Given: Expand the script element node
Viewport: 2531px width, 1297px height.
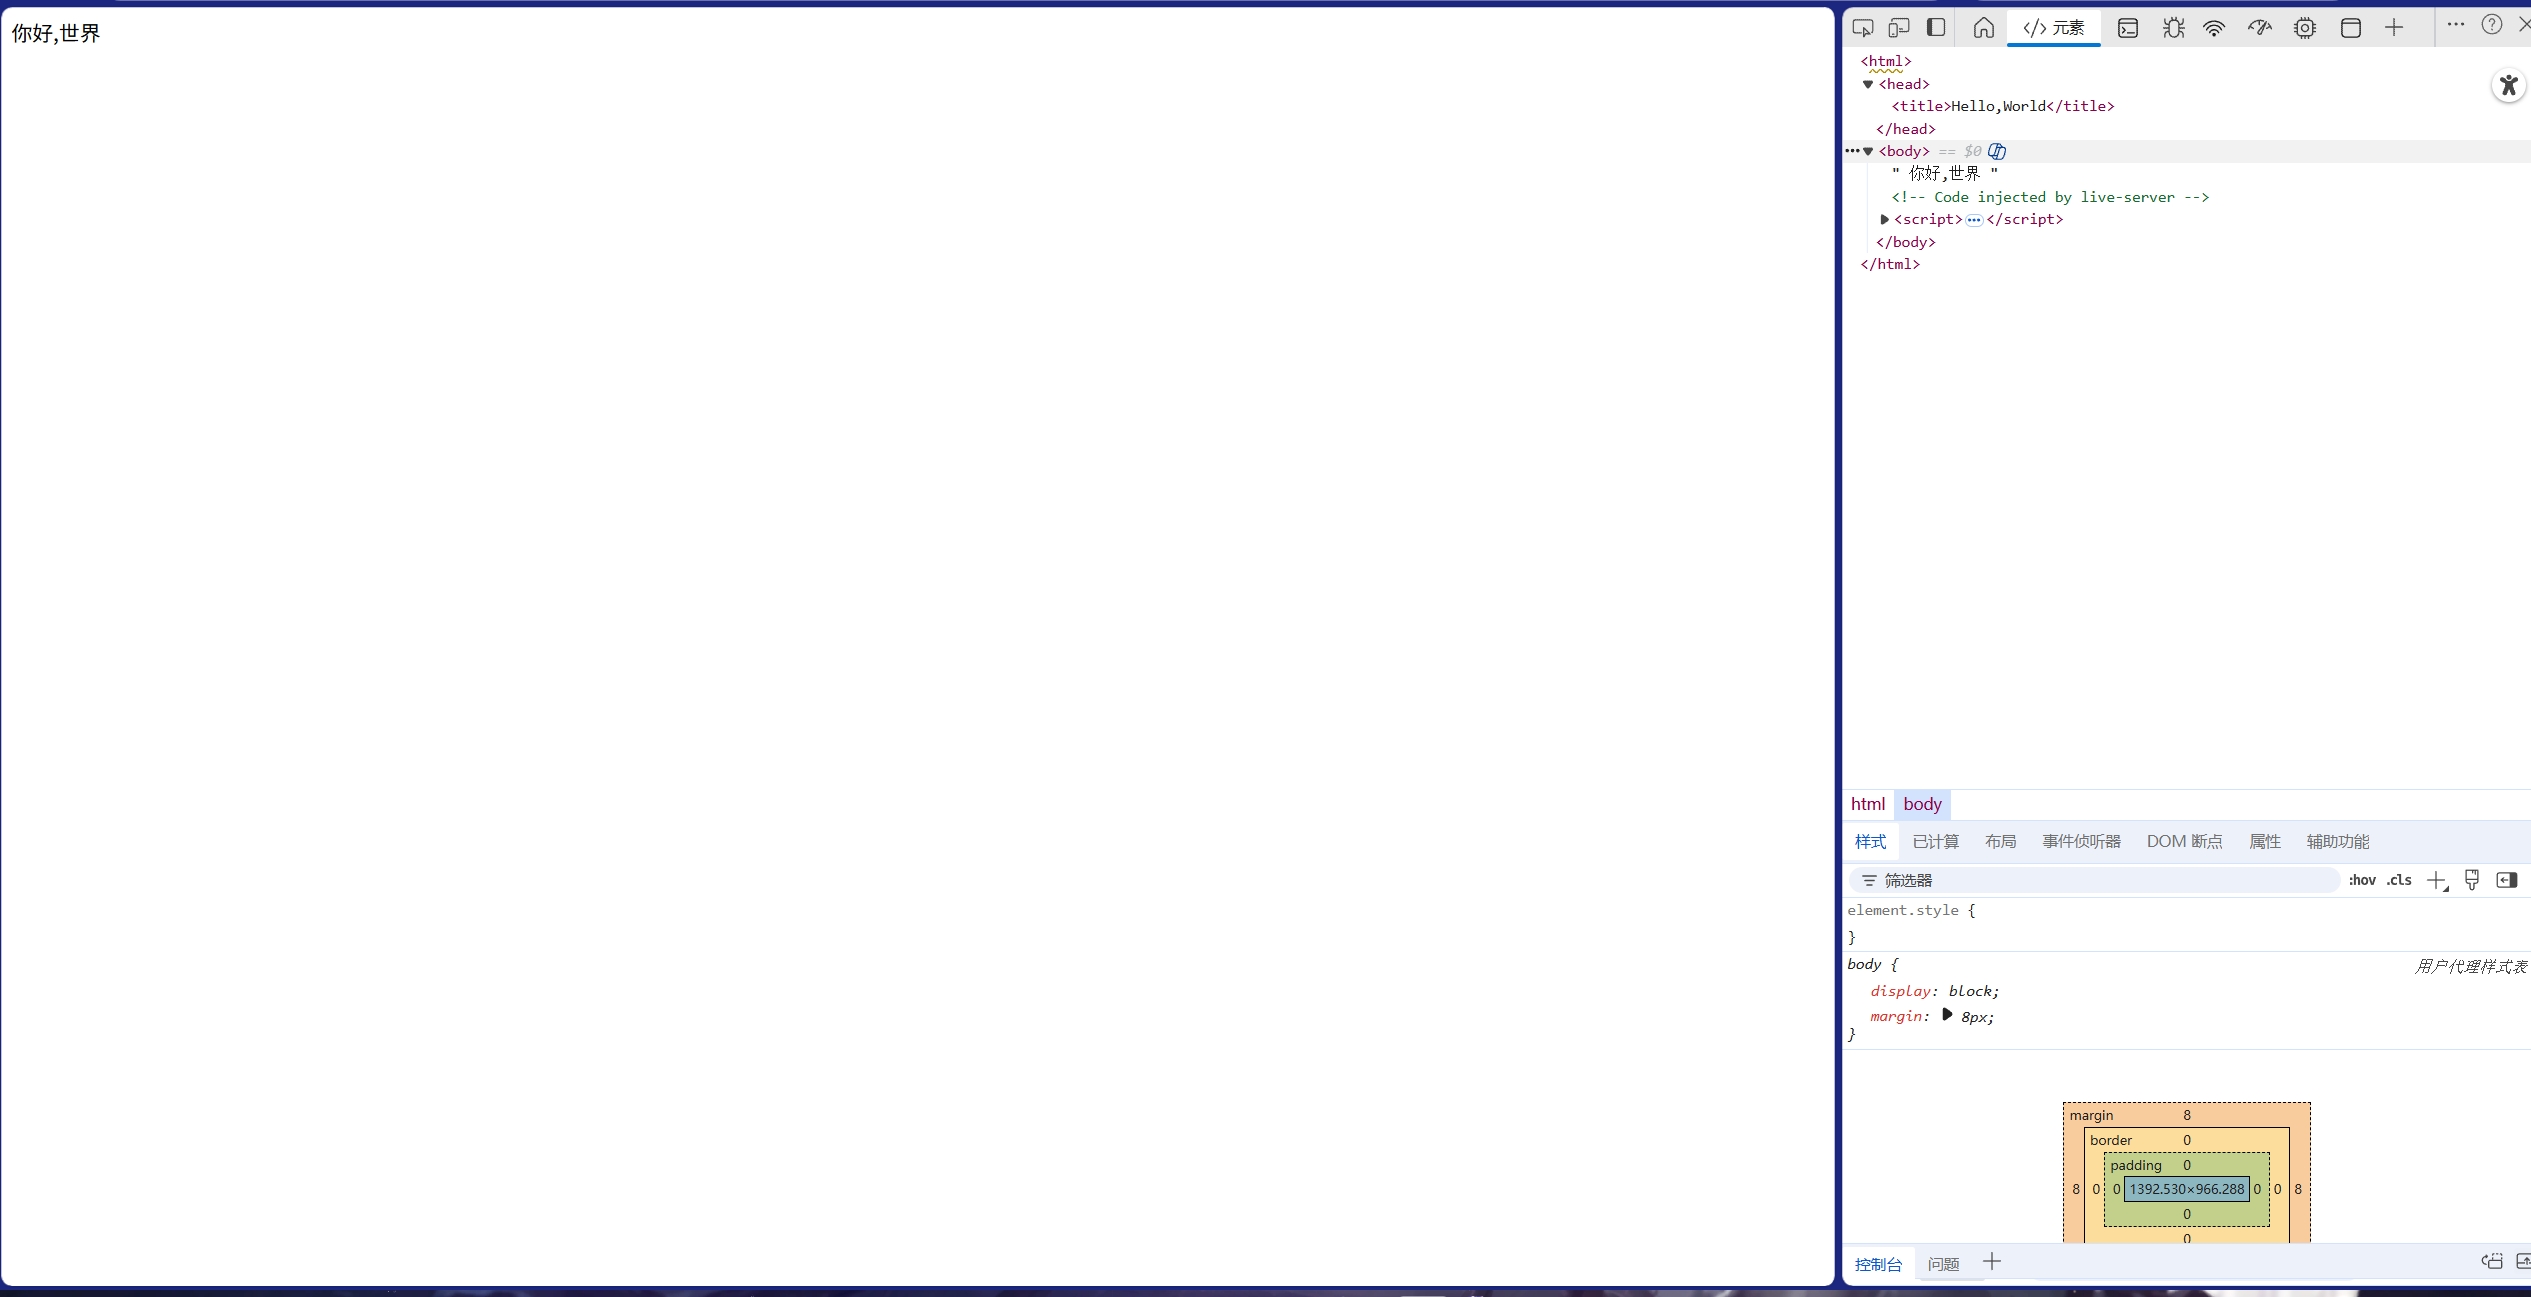Looking at the screenshot, I should coord(1884,219).
